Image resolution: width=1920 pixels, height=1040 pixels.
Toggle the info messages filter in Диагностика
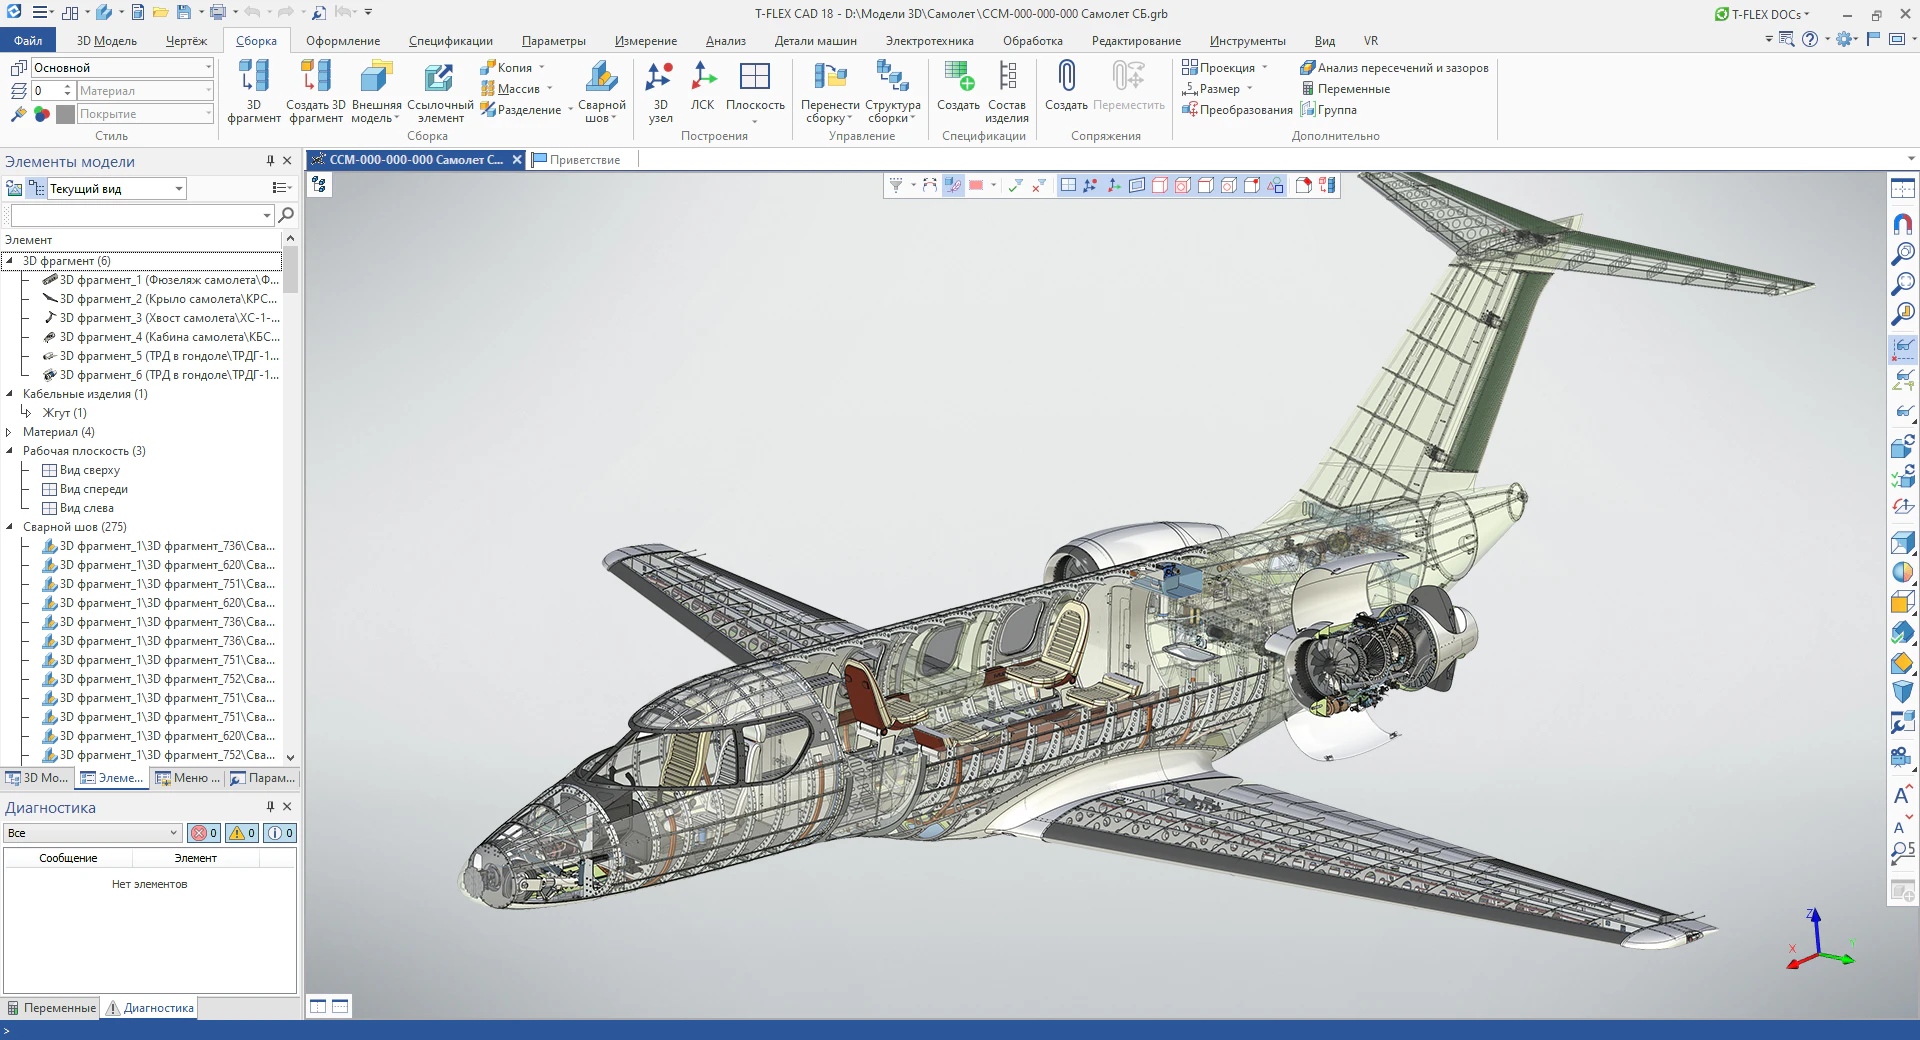click(281, 833)
